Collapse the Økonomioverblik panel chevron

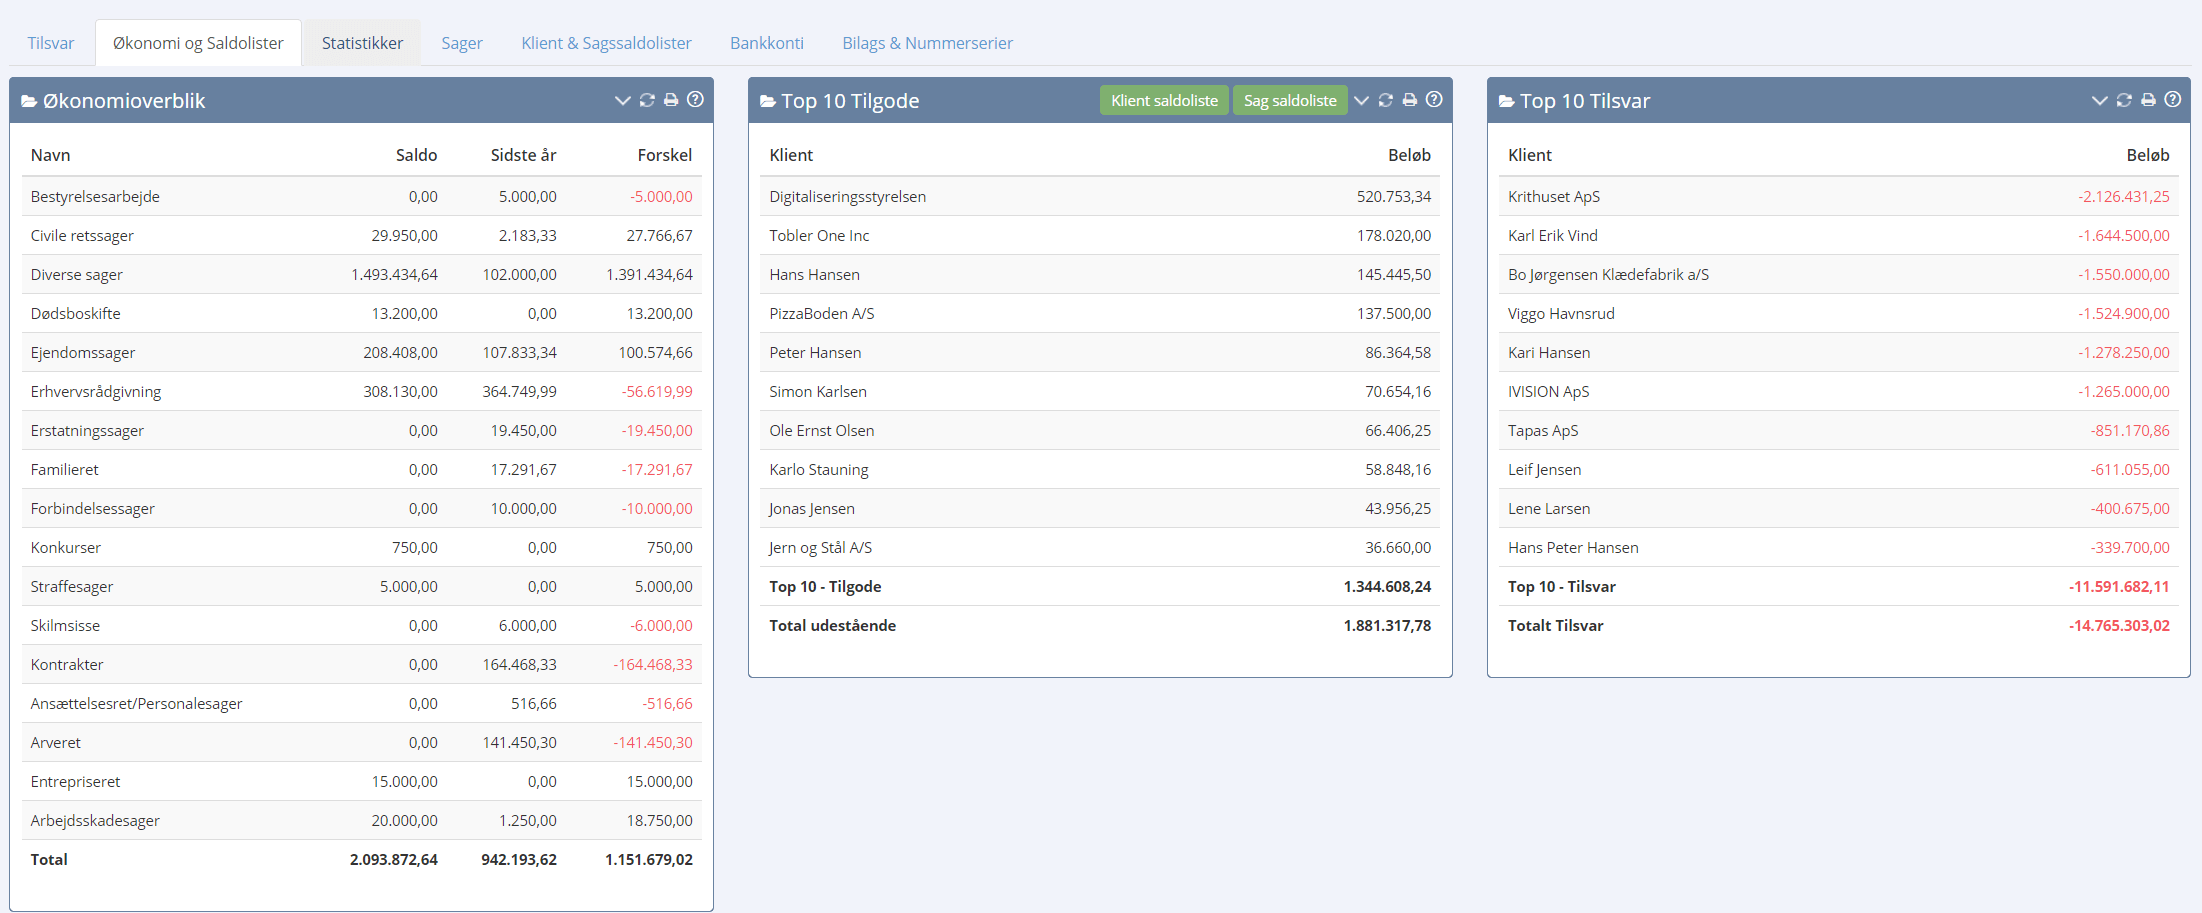tap(622, 100)
